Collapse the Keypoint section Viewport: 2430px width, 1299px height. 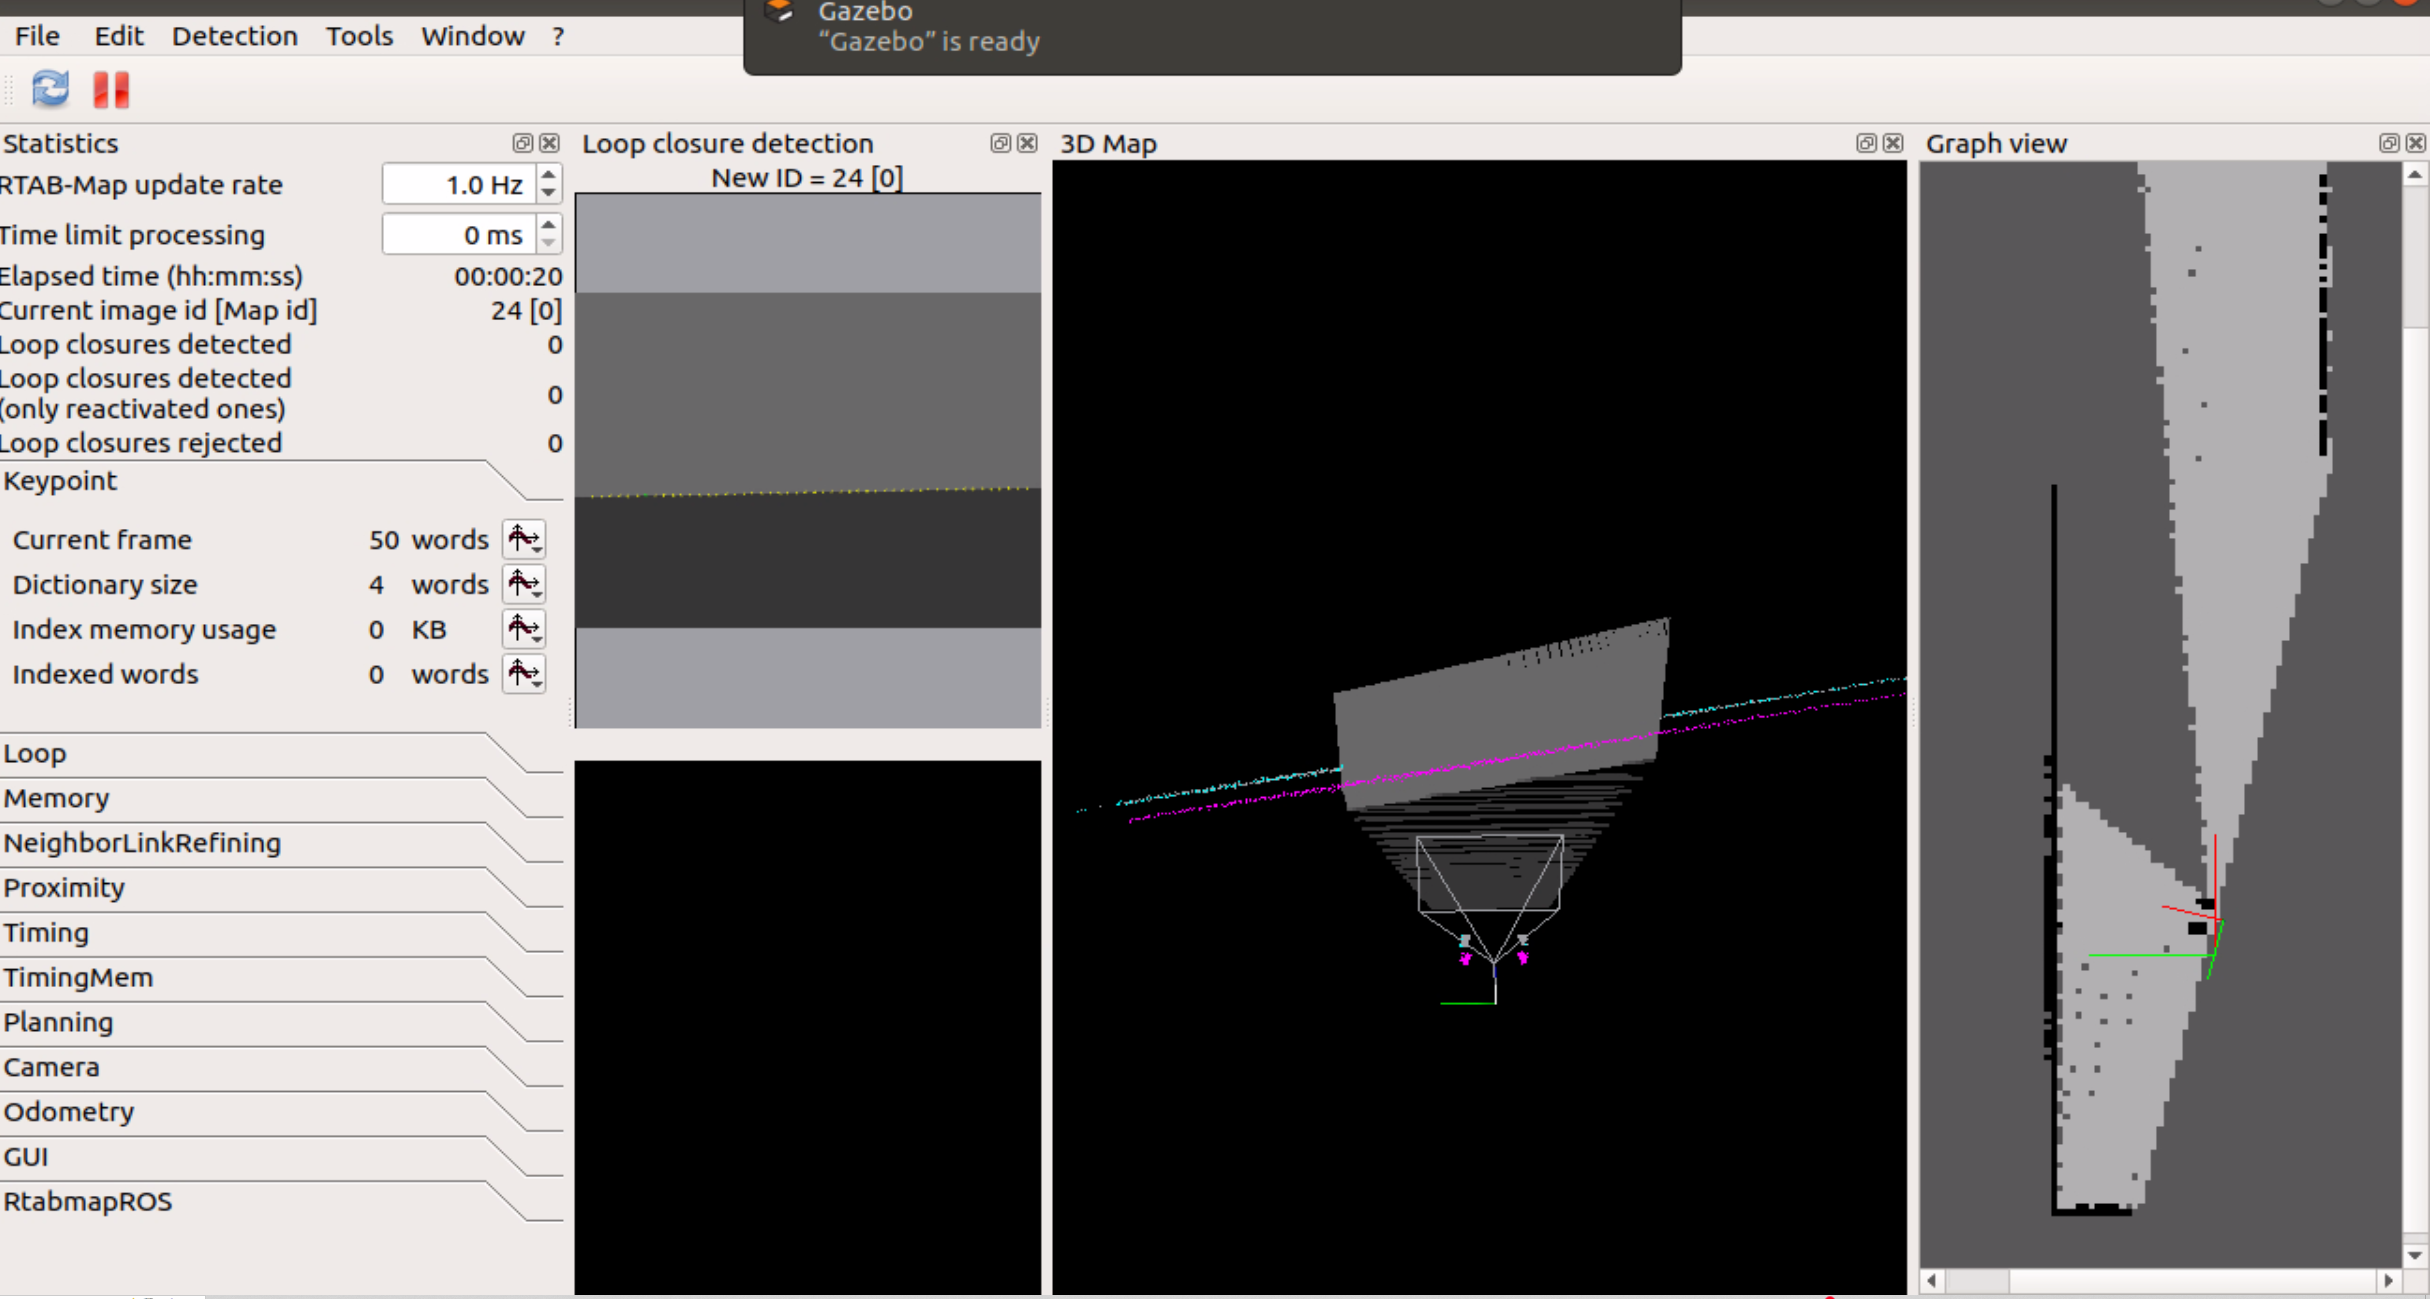(x=60, y=481)
